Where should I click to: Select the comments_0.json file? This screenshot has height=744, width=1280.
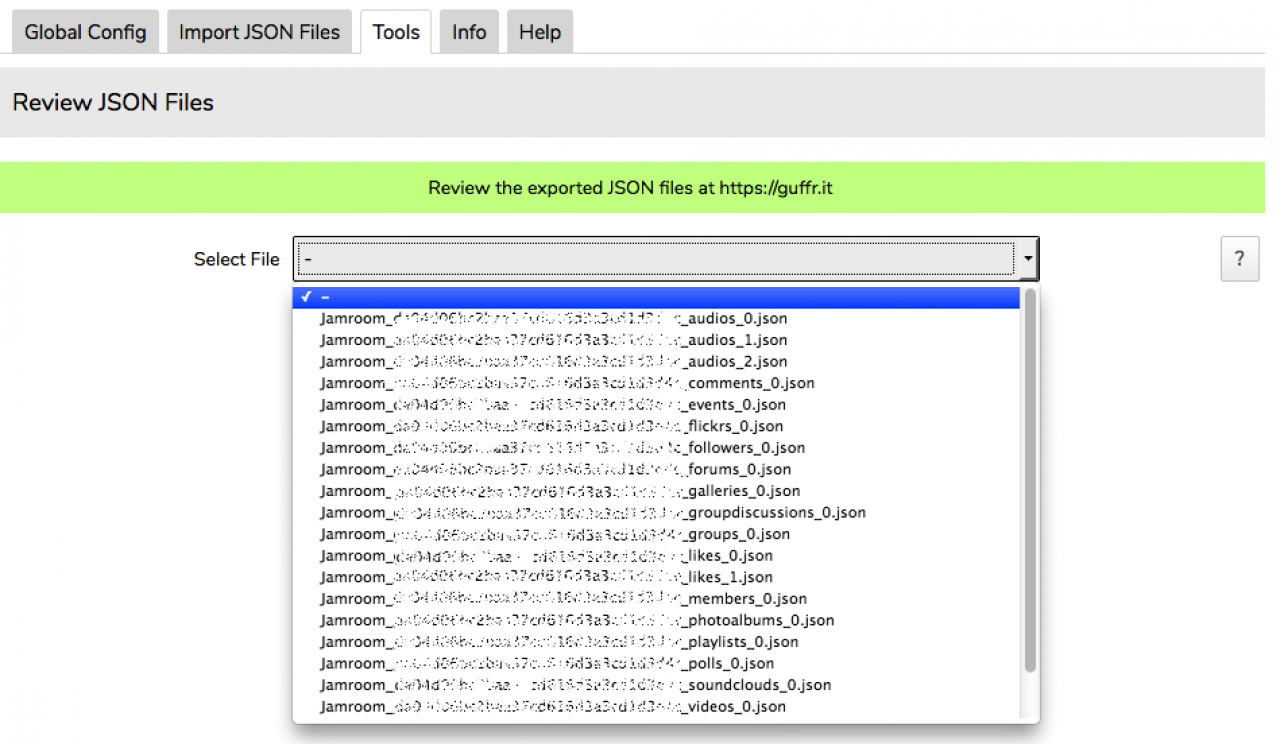(567, 383)
